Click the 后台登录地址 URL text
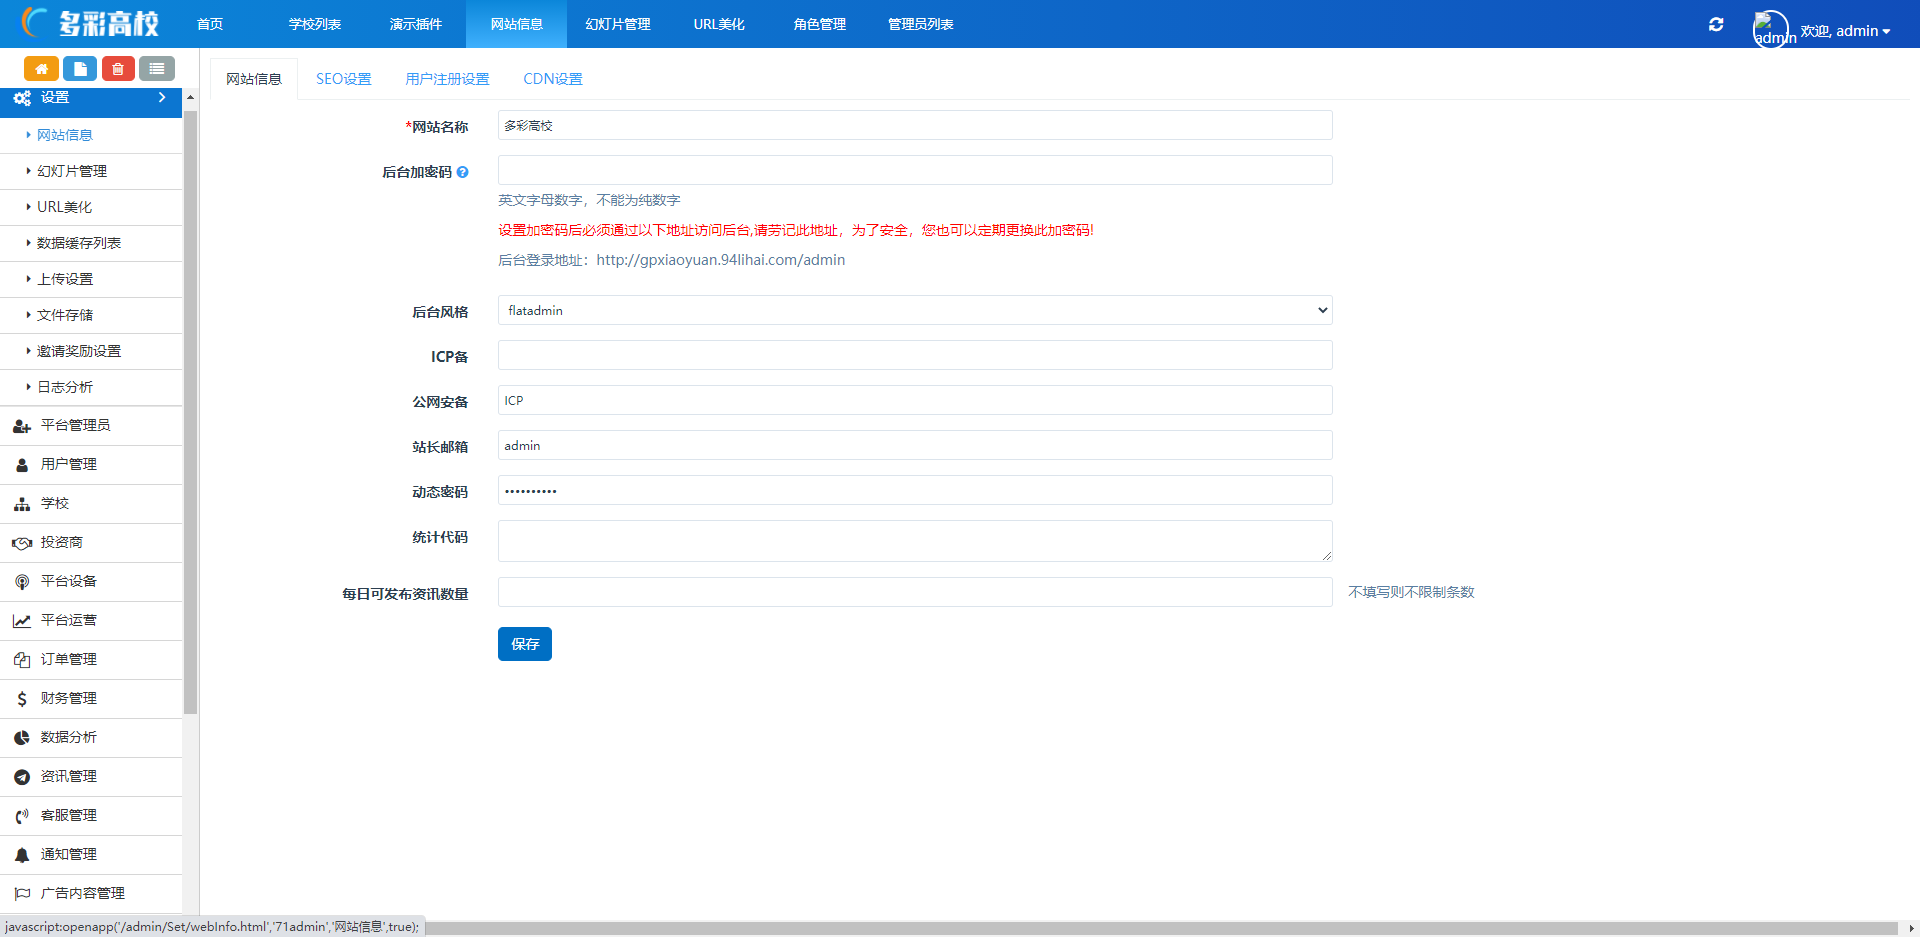1920x937 pixels. coord(721,260)
